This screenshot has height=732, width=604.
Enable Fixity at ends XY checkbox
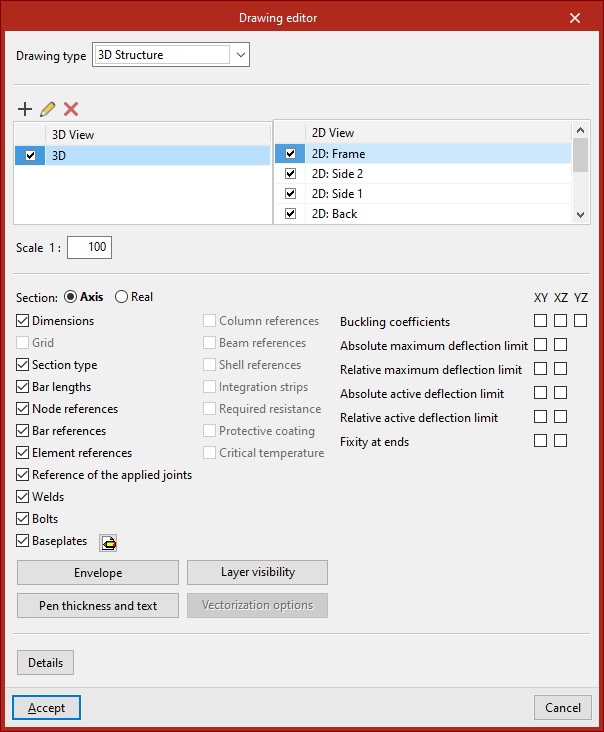[541, 441]
